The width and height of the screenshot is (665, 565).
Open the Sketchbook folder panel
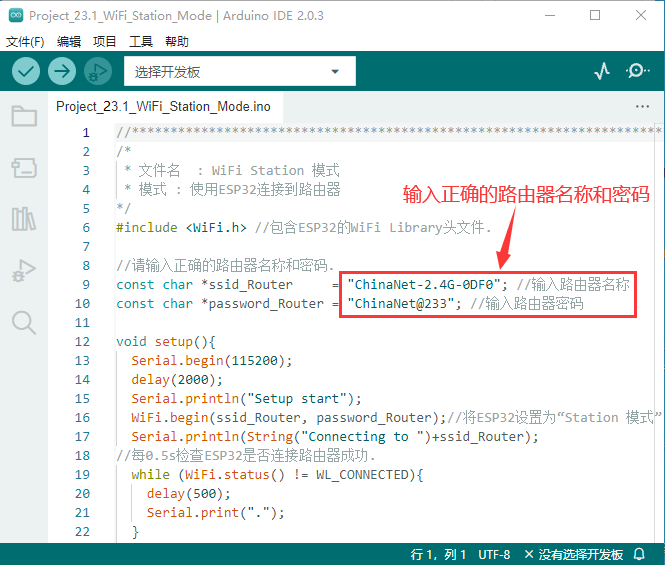[24, 117]
